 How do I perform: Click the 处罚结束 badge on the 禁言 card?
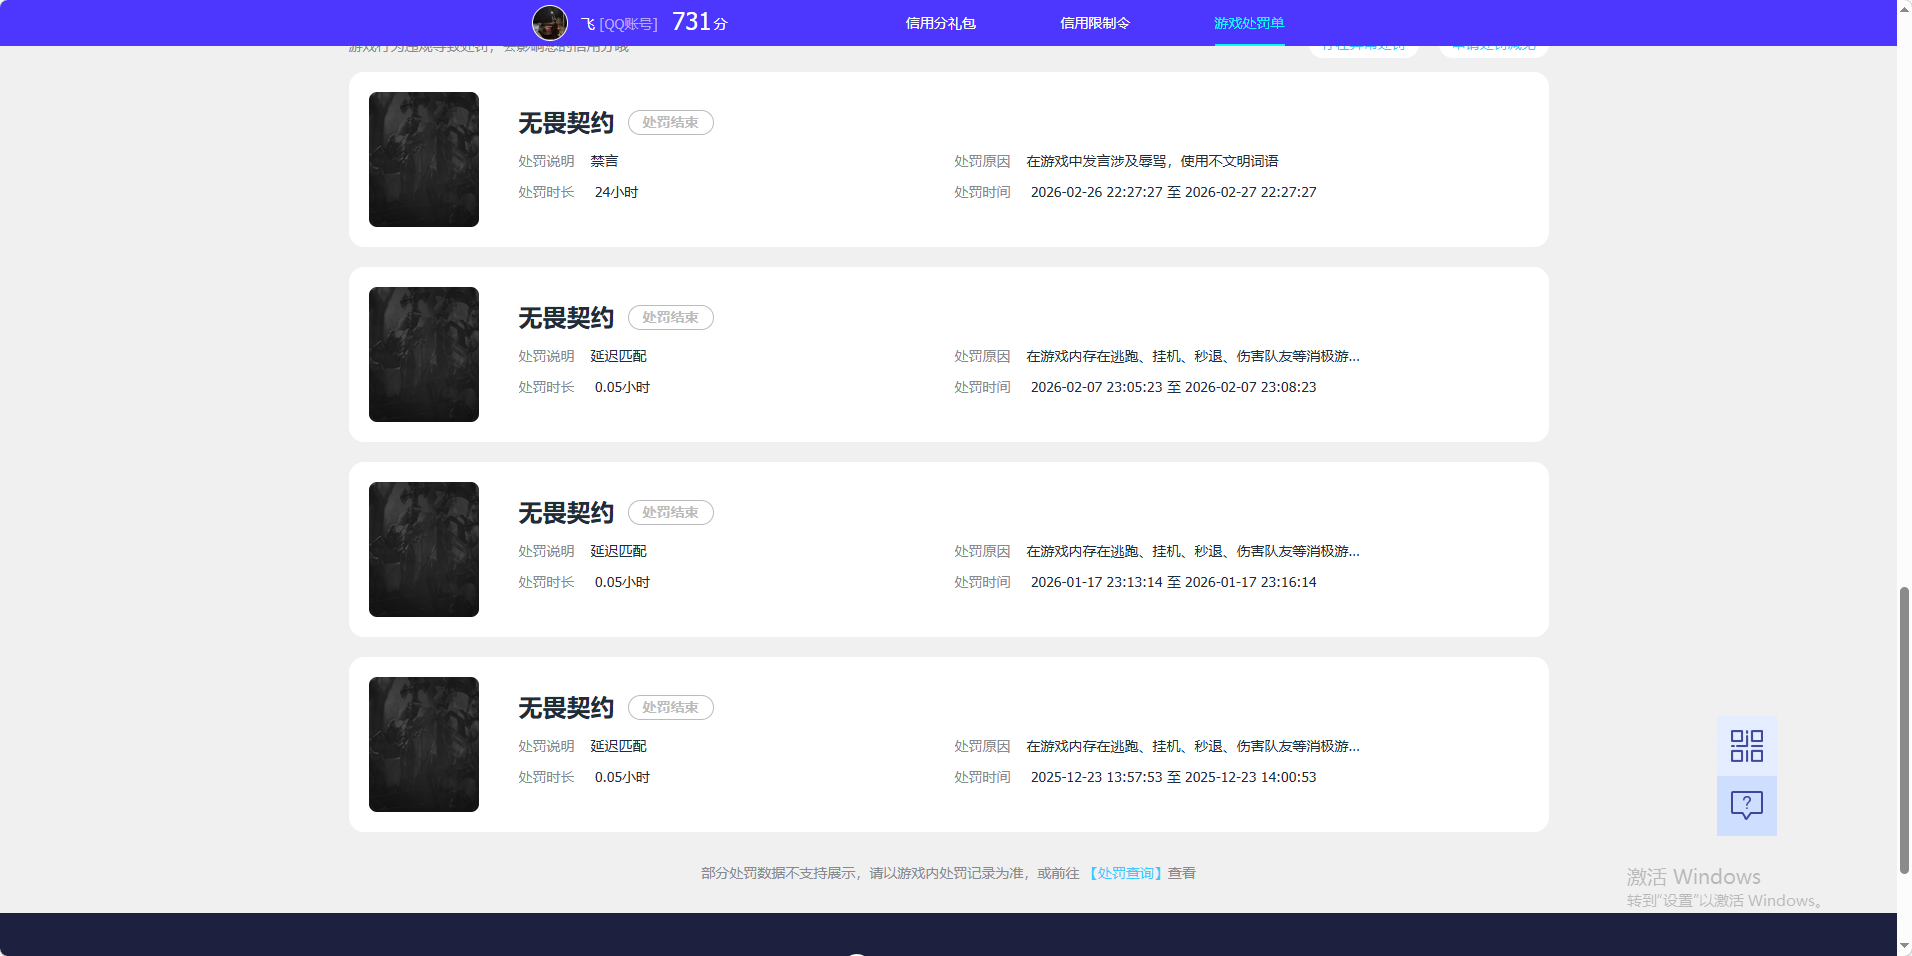tap(670, 122)
